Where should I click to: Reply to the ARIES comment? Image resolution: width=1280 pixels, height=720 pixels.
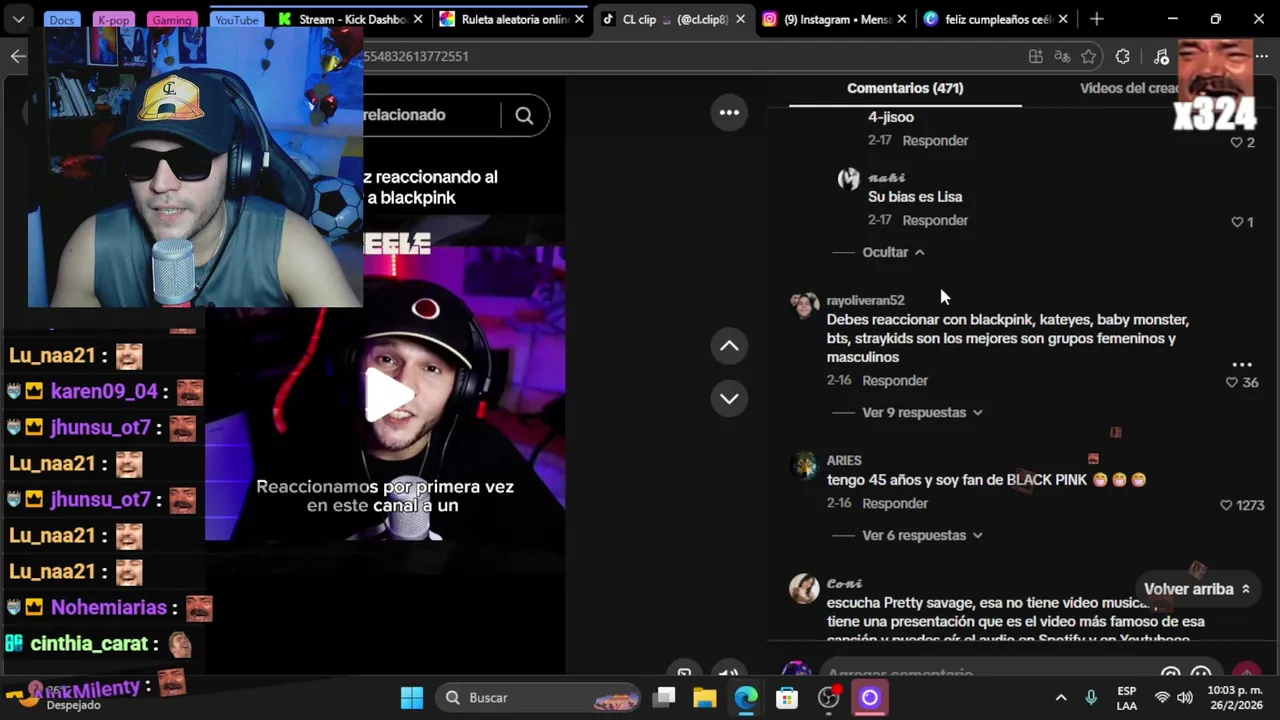pyautogui.click(x=895, y=503)
